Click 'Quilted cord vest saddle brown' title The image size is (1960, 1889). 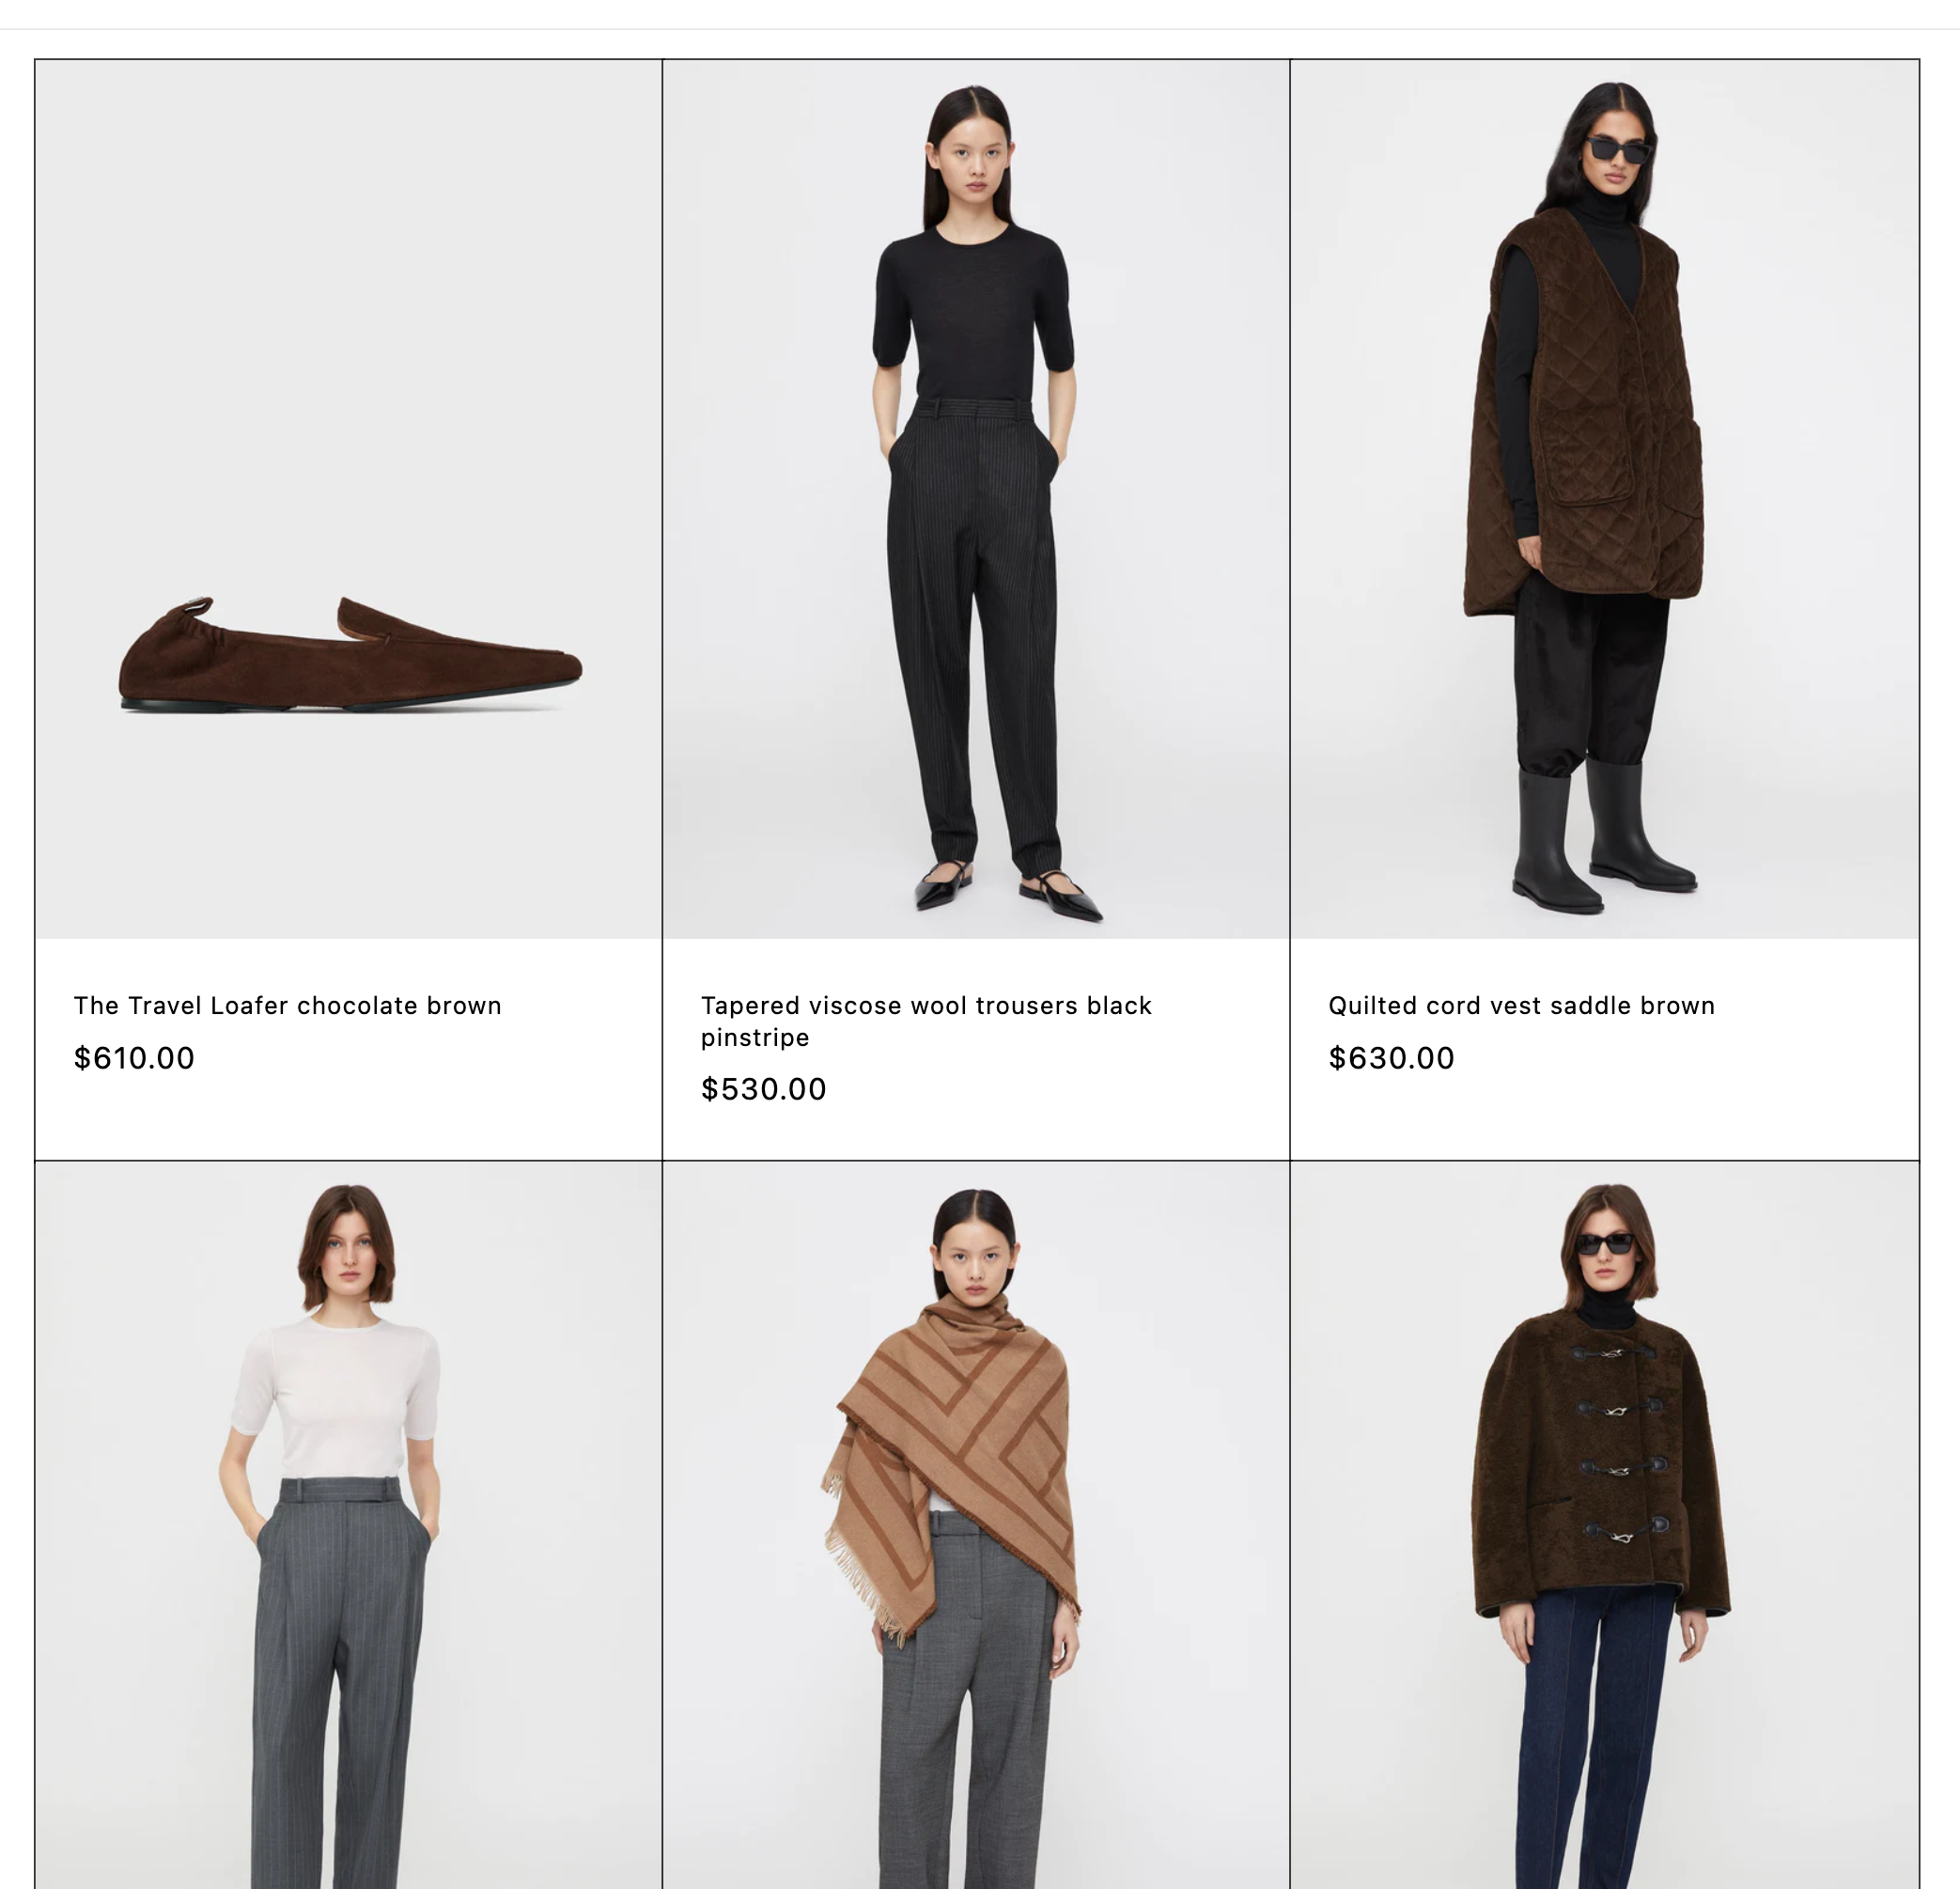(1521, 1005)
